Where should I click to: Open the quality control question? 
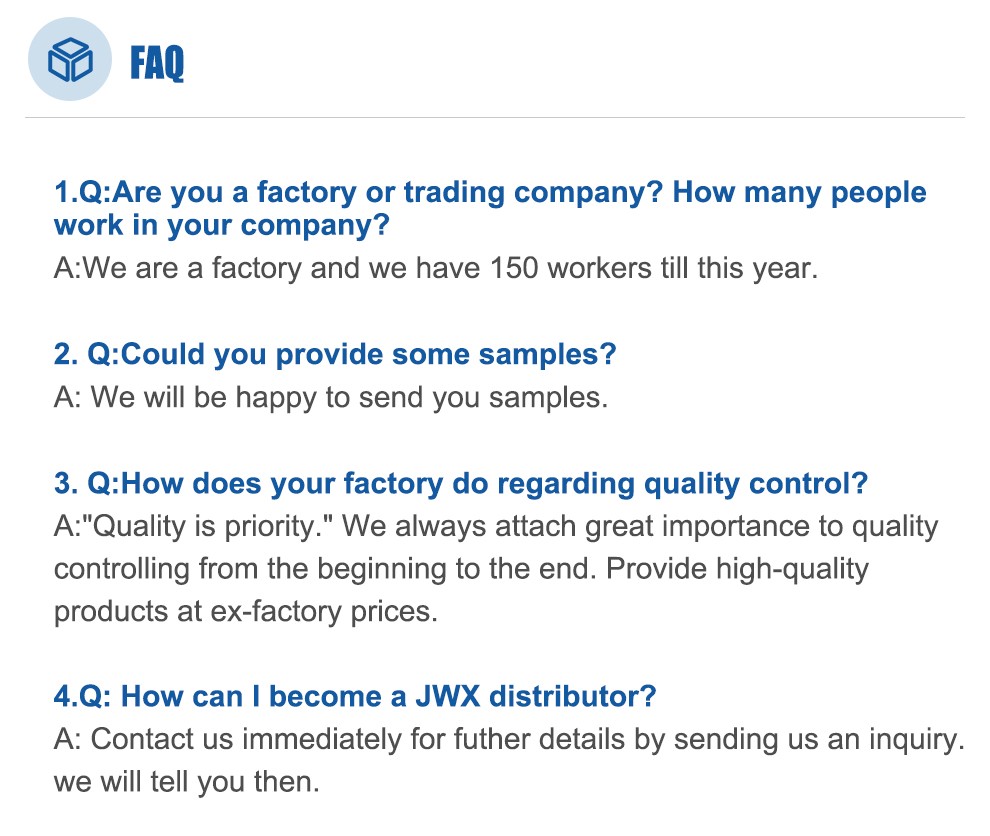point(460,485)
